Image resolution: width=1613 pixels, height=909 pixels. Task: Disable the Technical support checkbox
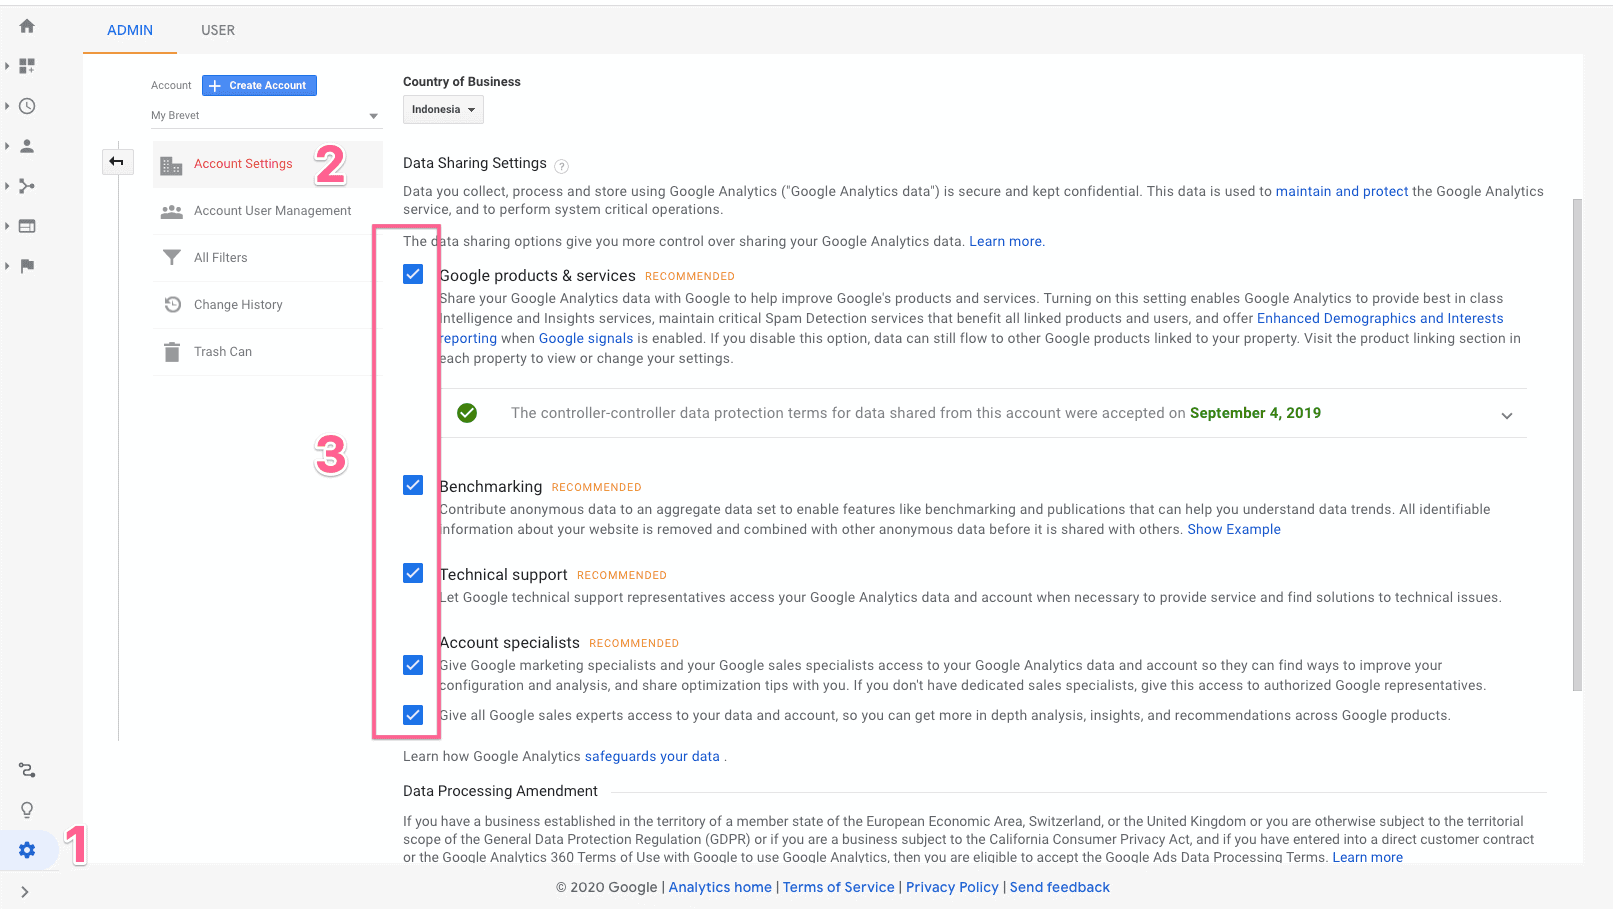click(x=413, y=573)
